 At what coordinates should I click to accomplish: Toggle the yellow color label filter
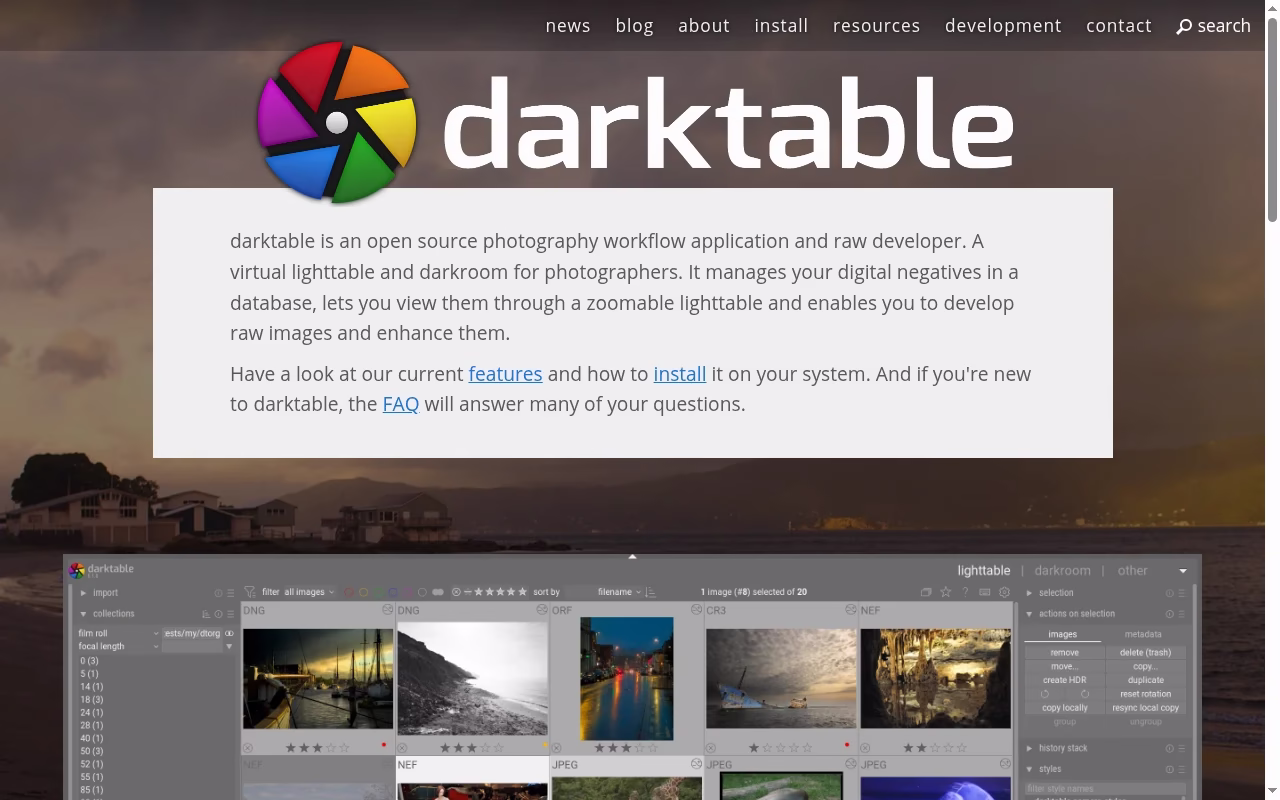[x=364, y=592]
